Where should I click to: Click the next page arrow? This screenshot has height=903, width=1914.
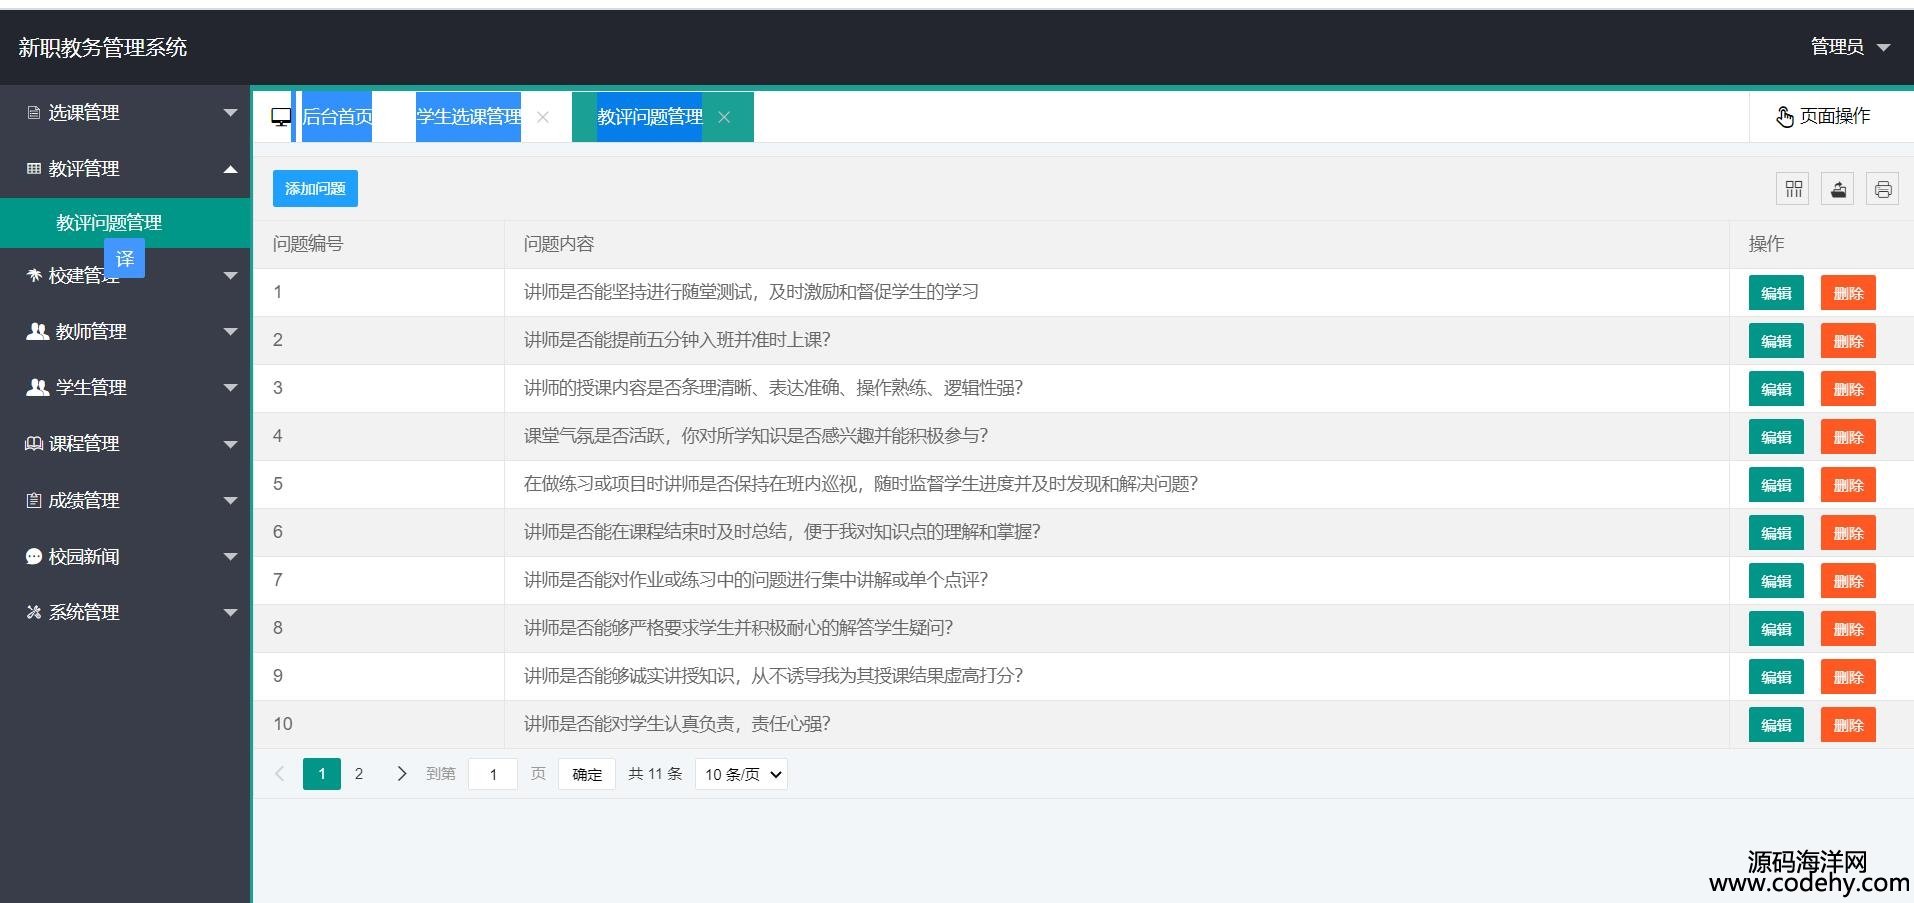click(x=401, y=774)
